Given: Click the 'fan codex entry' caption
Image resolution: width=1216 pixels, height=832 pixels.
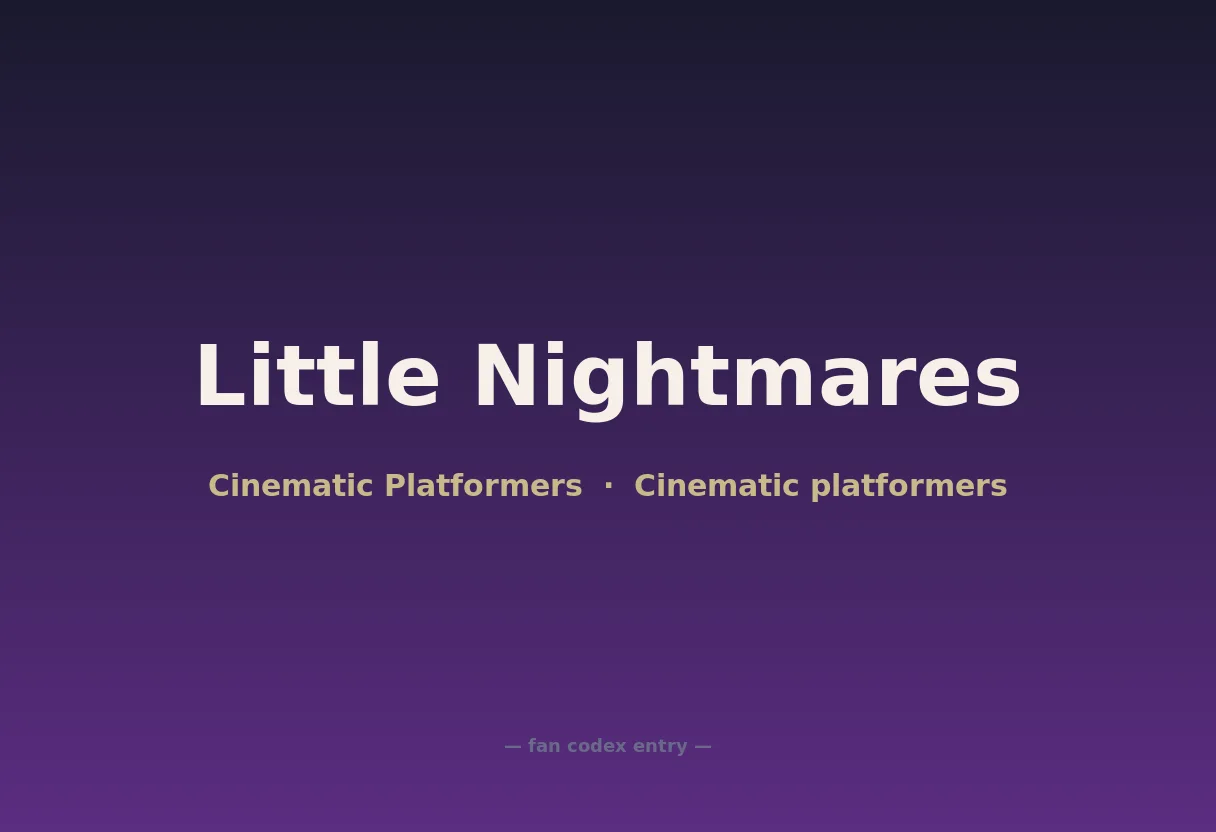Looking at the screenshot, I should (608, 746).
